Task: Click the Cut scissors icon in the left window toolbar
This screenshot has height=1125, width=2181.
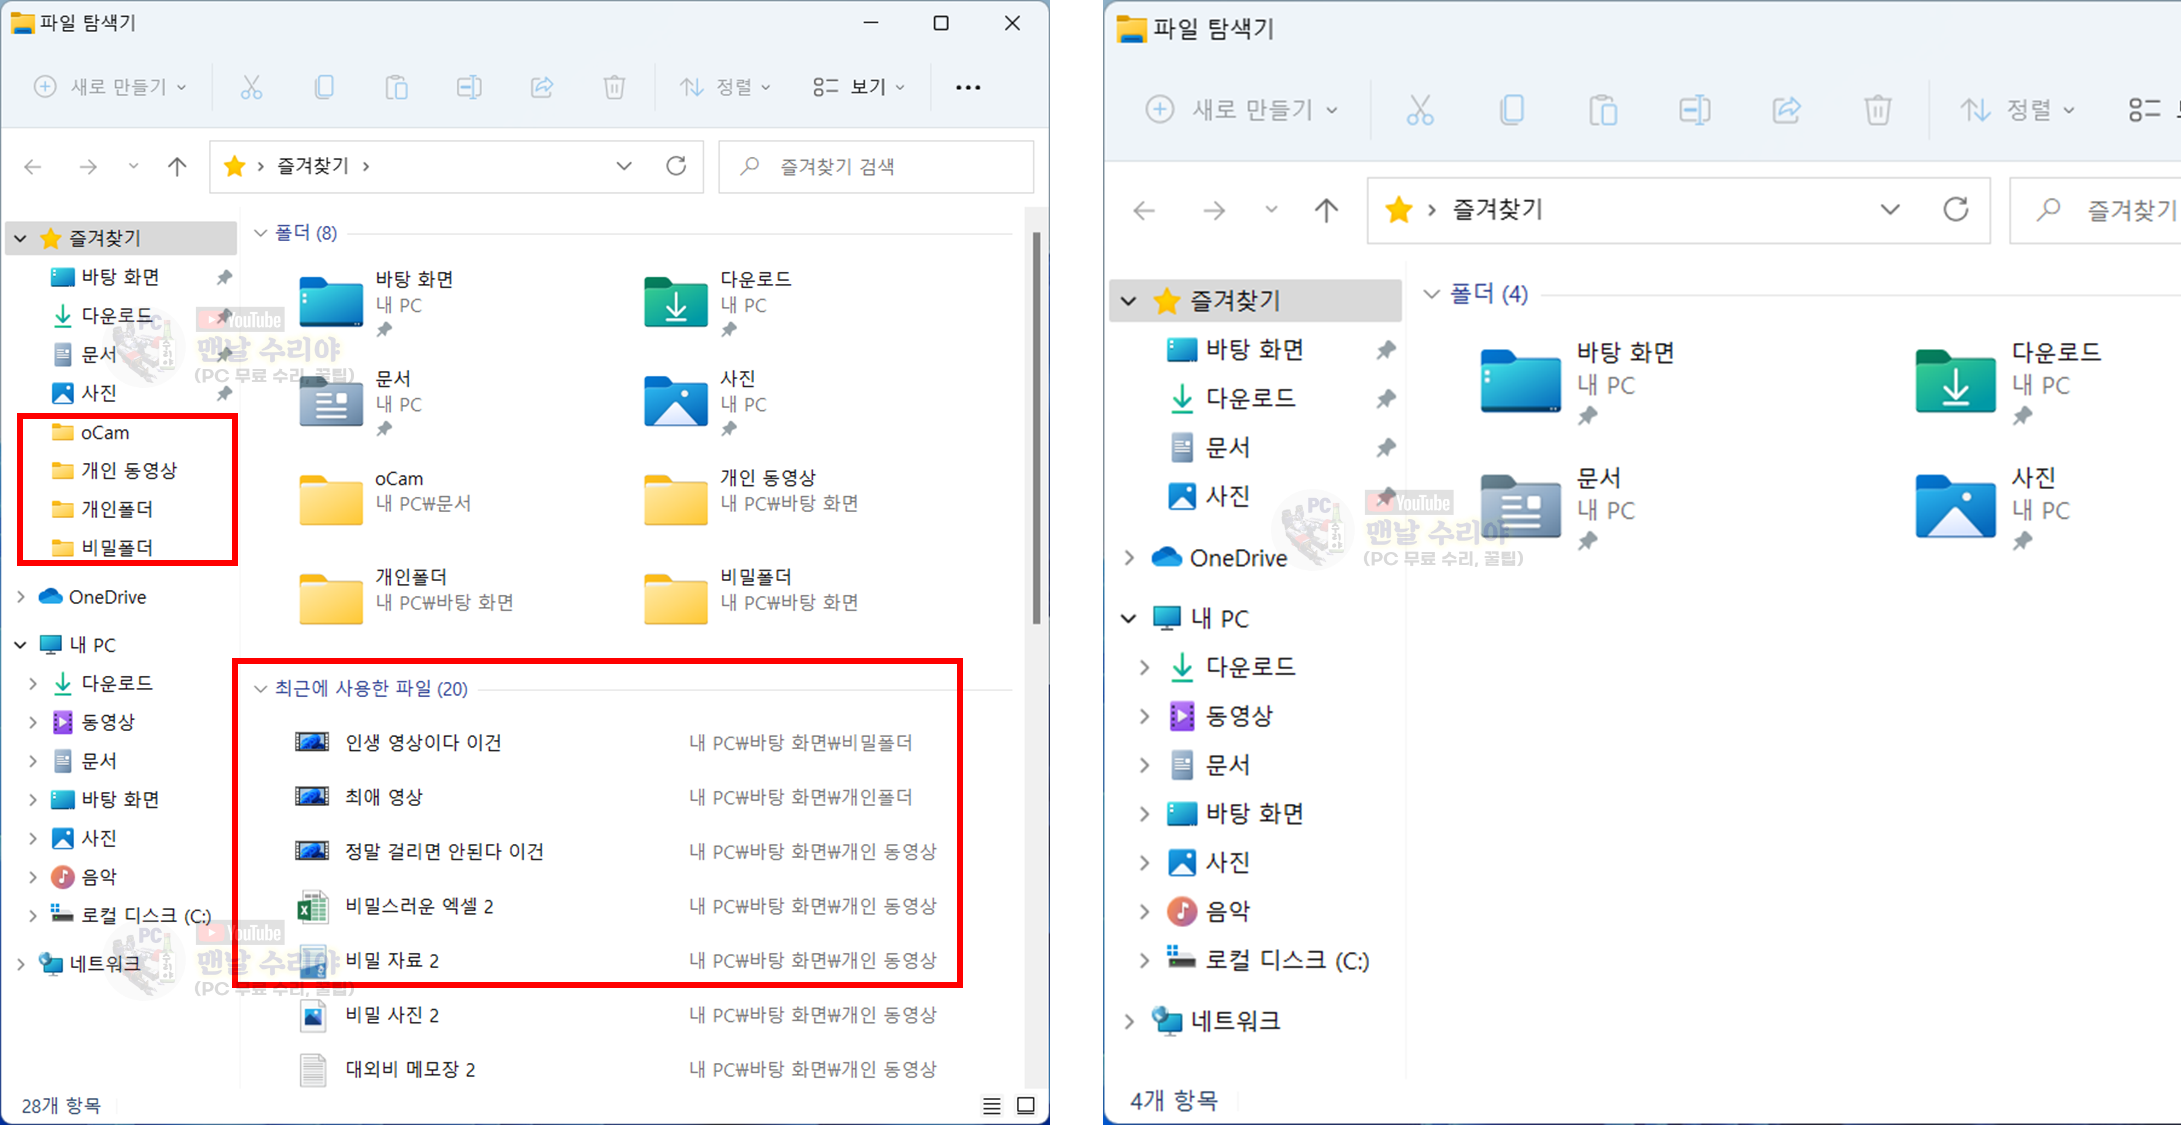Action: pos(251,87)
